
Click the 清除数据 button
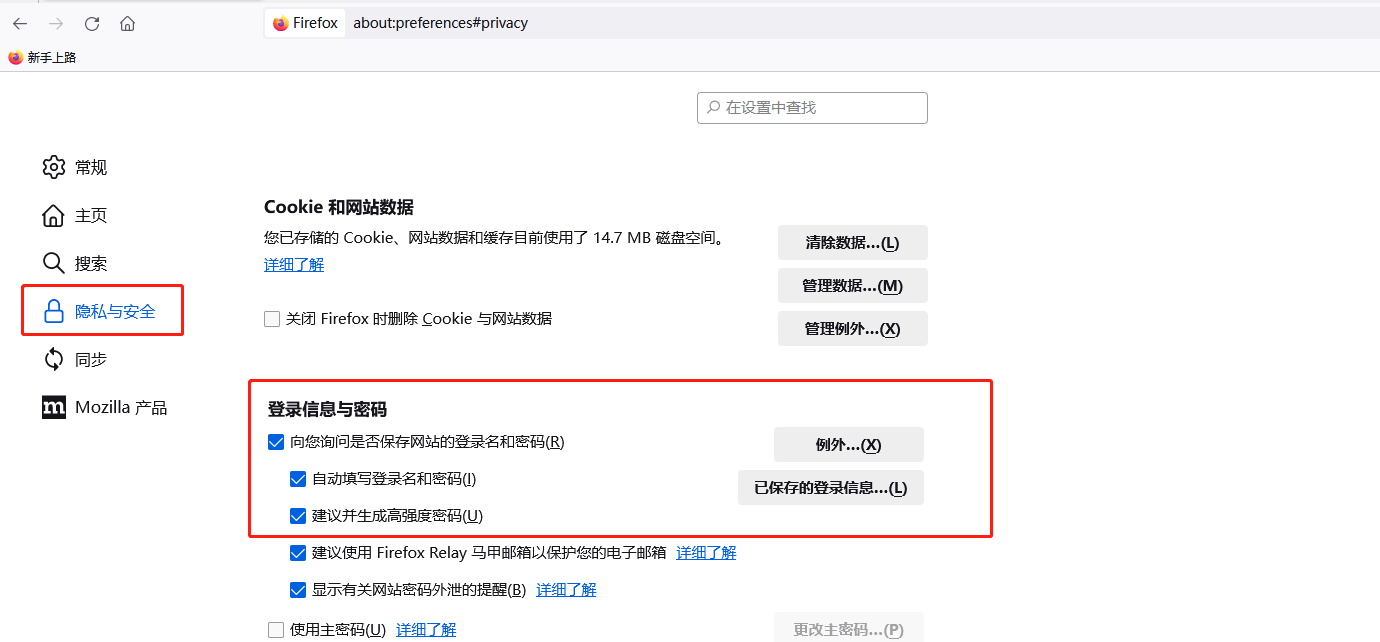pyautogui.click(x=852, y=243)
